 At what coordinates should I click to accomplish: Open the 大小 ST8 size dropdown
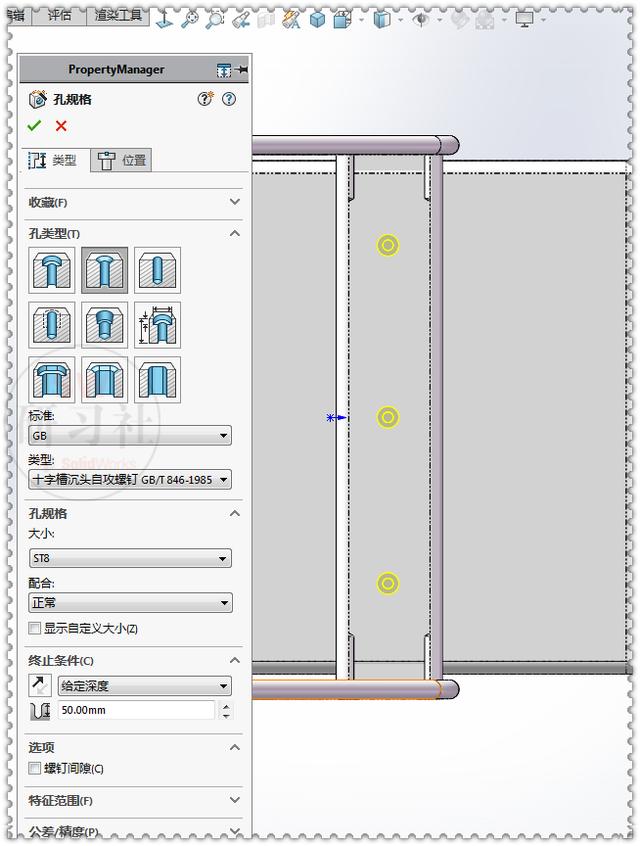pos(130,558)
